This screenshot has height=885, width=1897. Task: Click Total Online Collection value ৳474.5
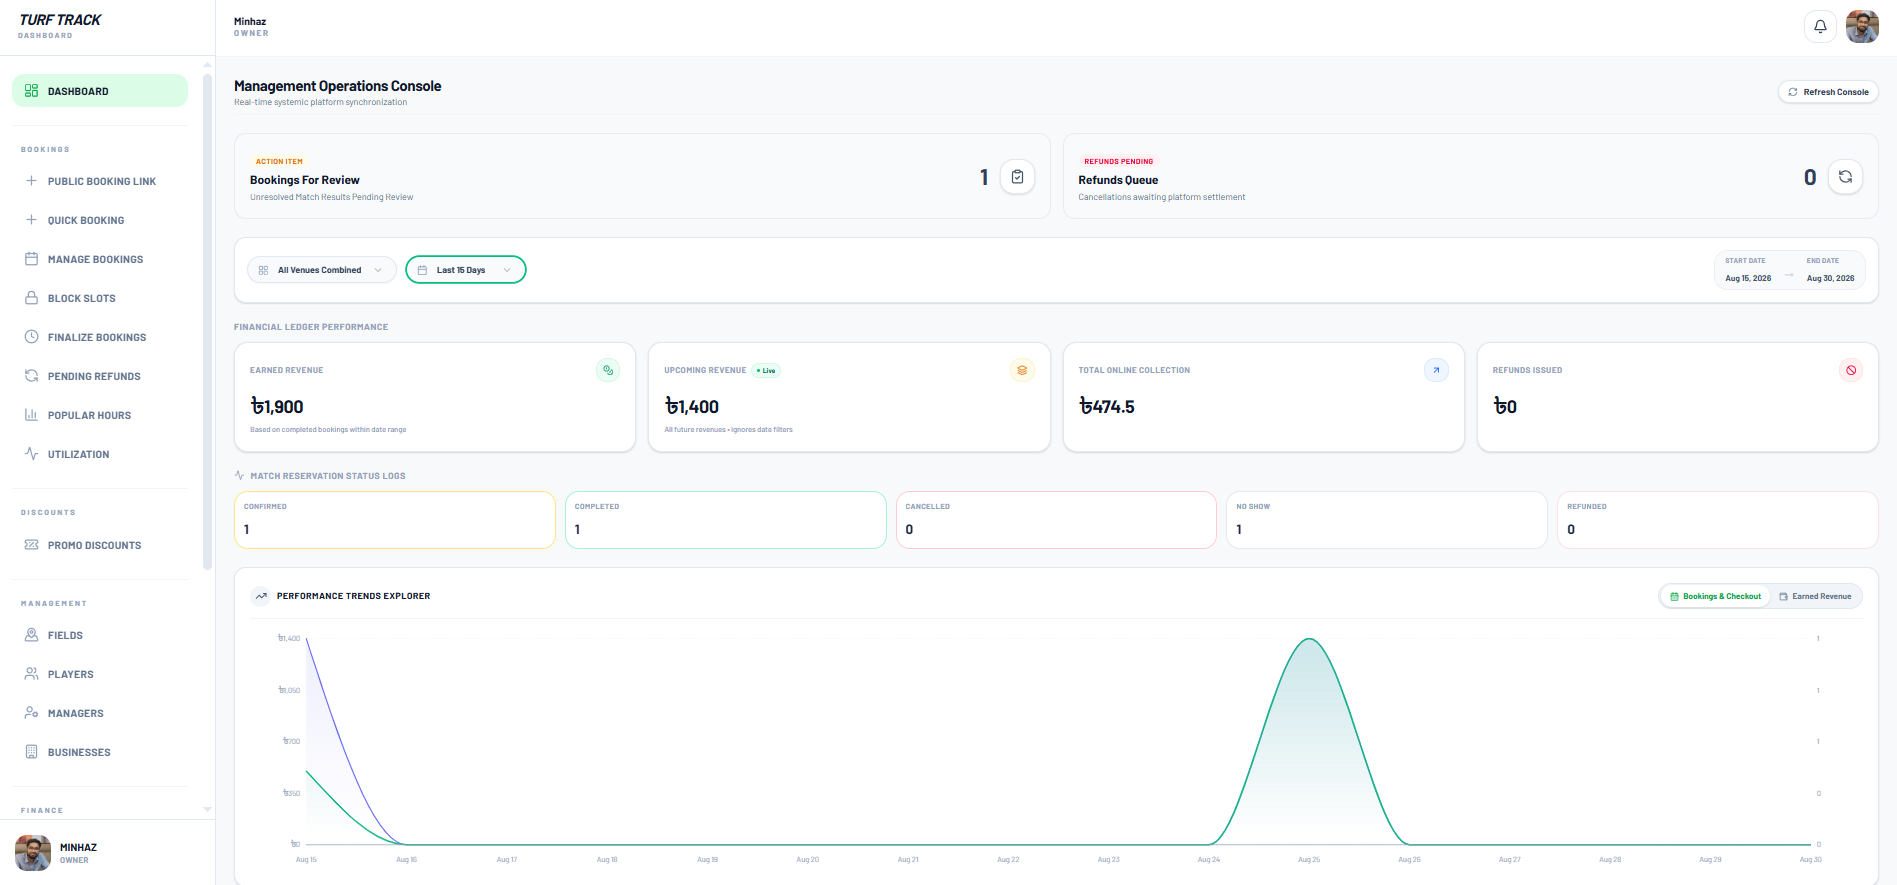pyautogui.click(x=1107, y=407)
